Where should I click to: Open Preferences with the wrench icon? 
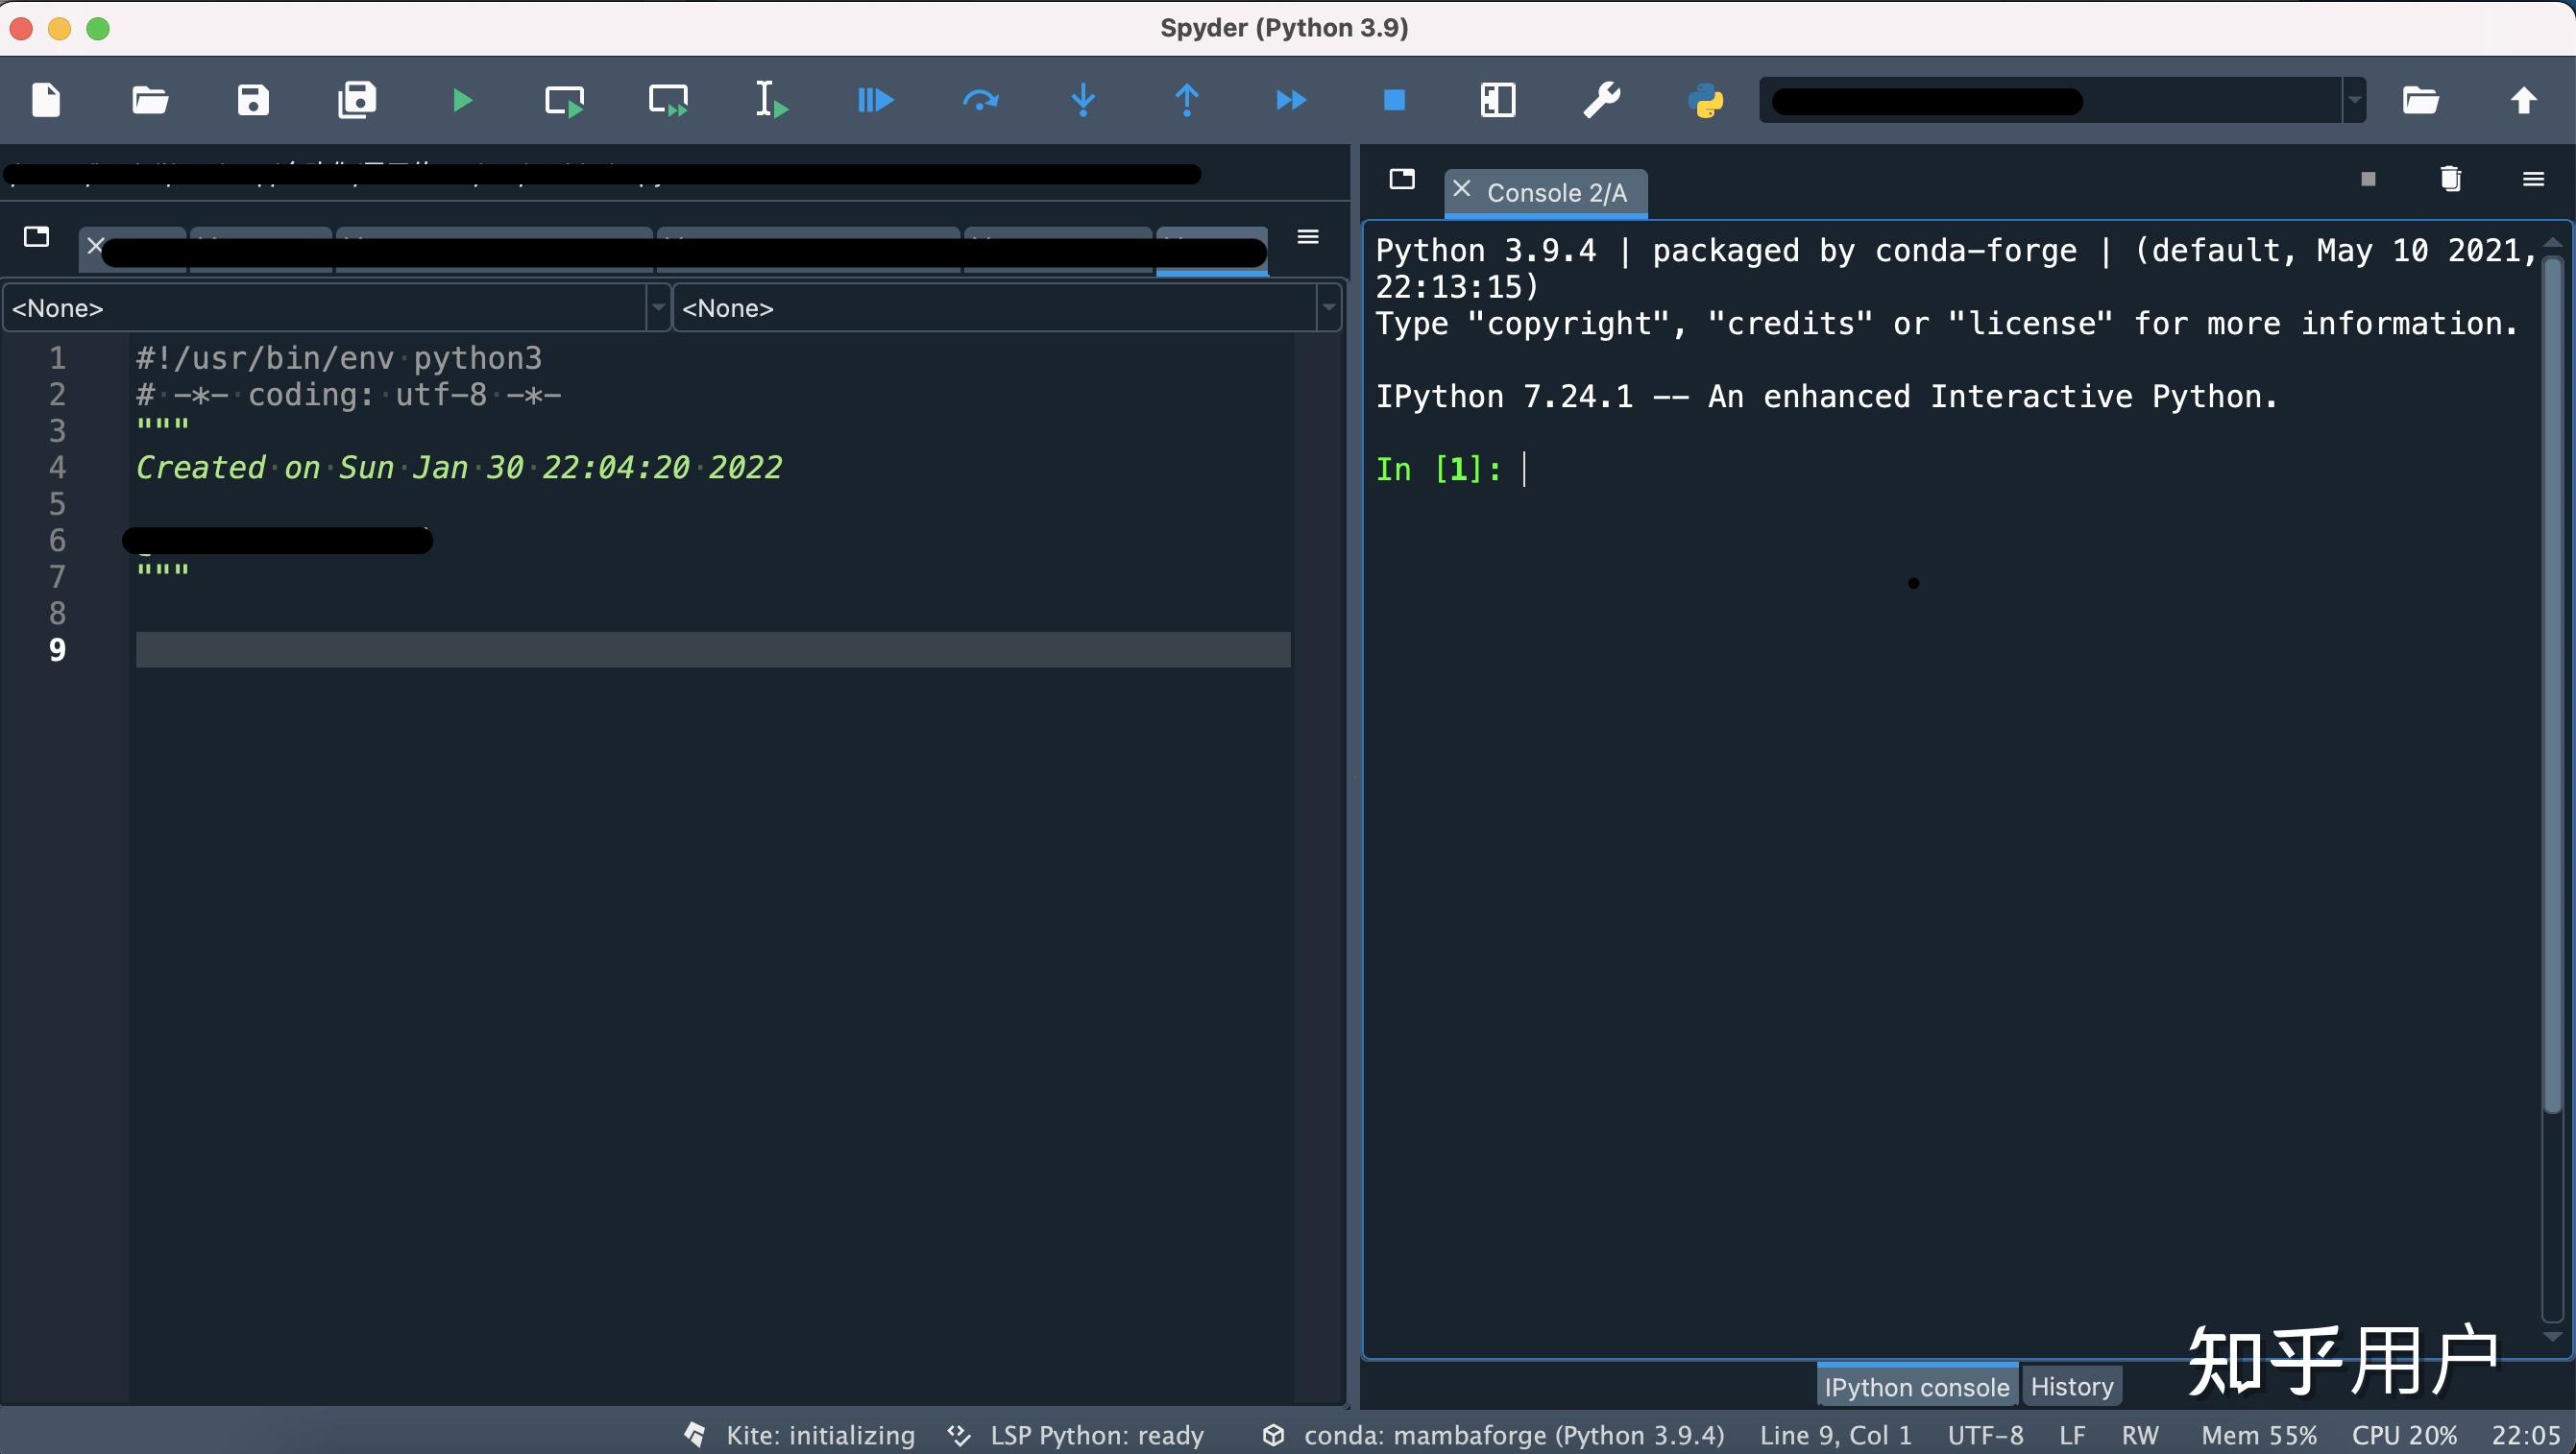pos(1602,100)
